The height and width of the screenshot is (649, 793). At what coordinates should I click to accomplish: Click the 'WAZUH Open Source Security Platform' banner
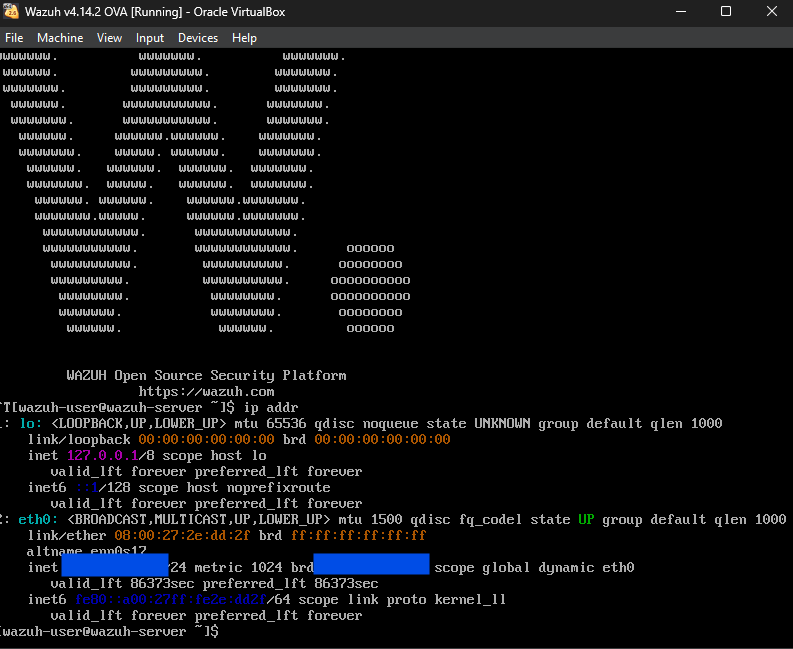tap(206, 376)
